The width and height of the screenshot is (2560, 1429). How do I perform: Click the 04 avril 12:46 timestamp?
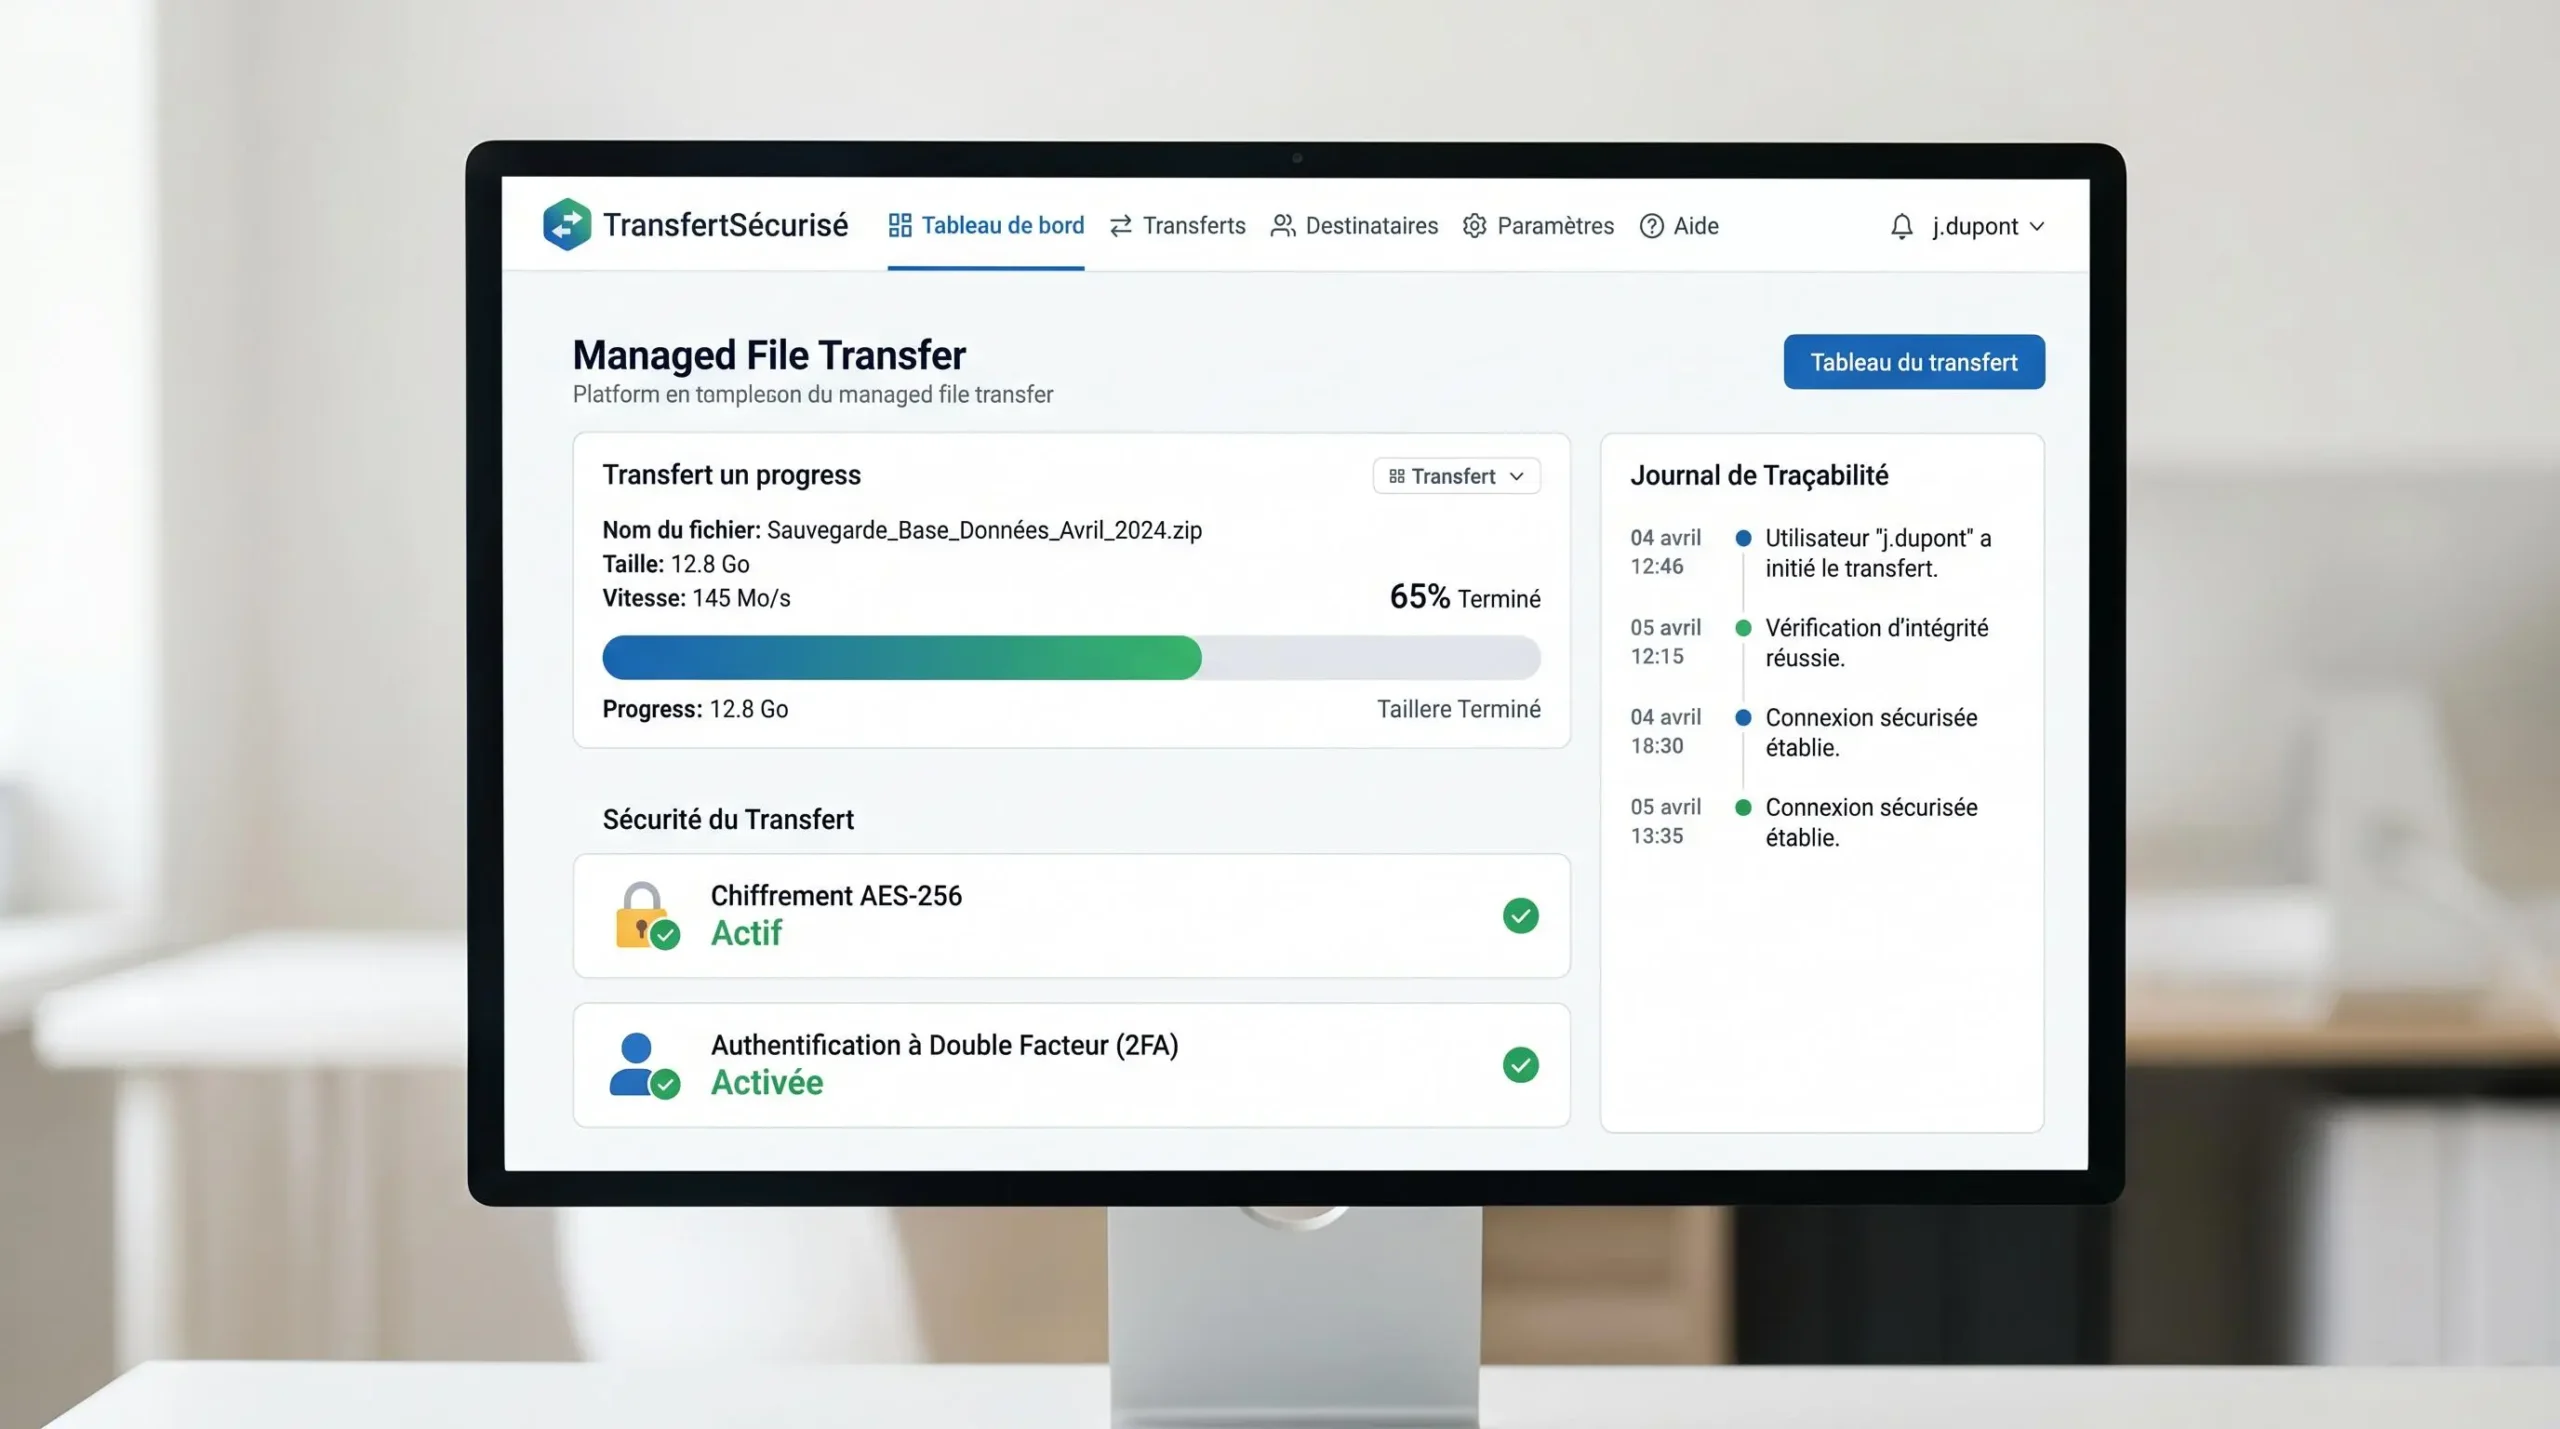point(1665,552)
